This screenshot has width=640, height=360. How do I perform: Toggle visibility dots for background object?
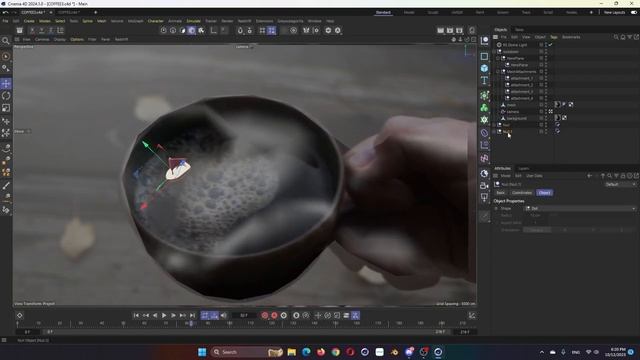click(x=546, y=118)
